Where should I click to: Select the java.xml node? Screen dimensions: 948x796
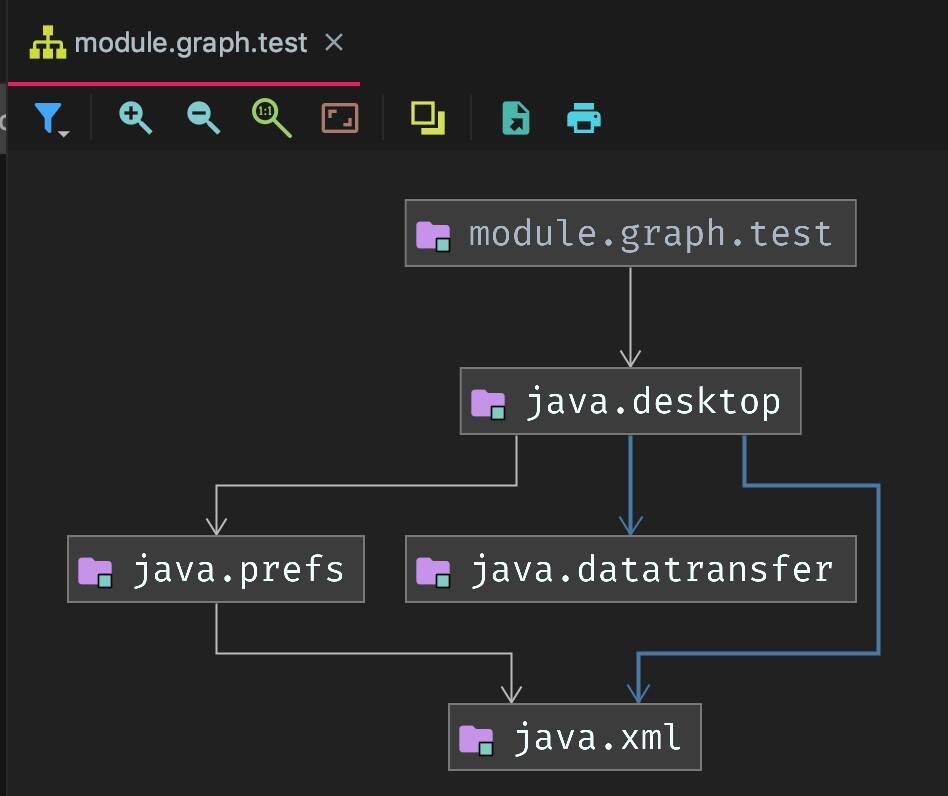coord(575,737)
